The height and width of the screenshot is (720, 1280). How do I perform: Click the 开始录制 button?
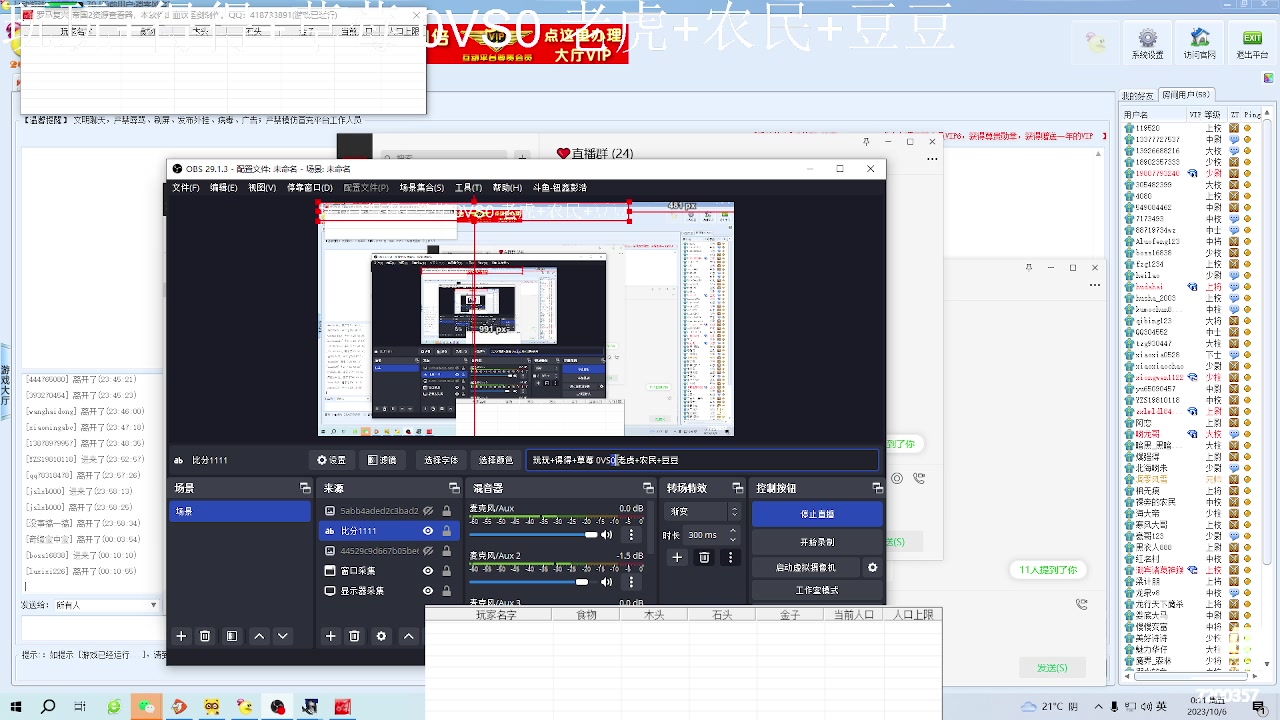pos(817,541)
